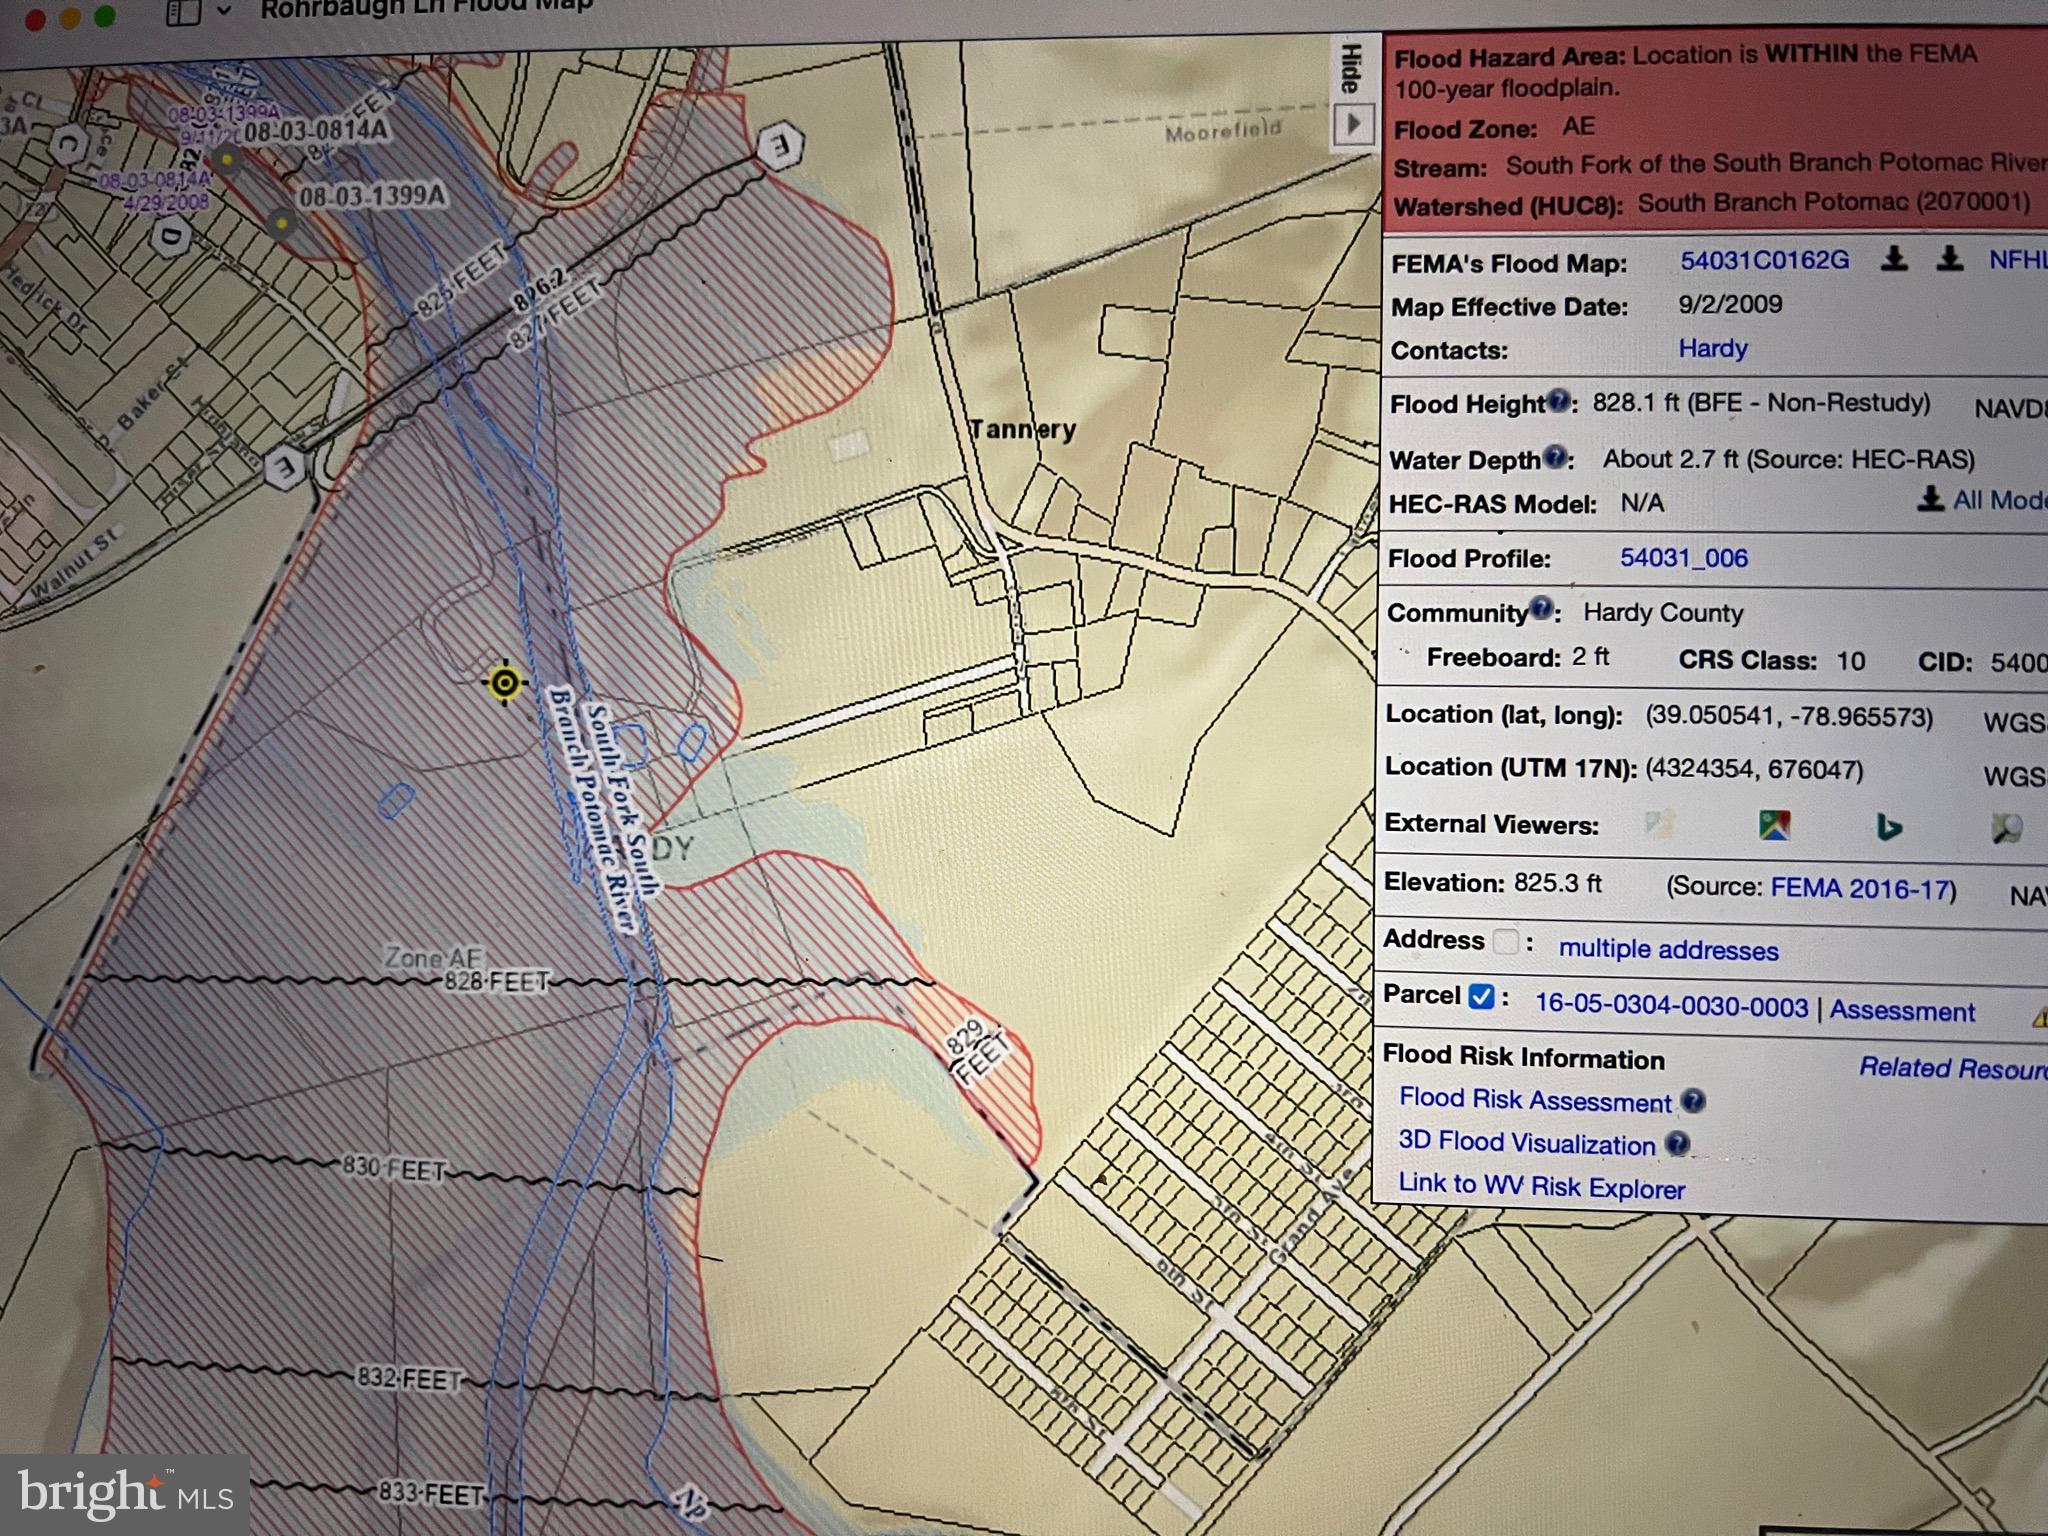
Task: Open the Flood Risk Assessment link
Action: tap(1534, 1099)
